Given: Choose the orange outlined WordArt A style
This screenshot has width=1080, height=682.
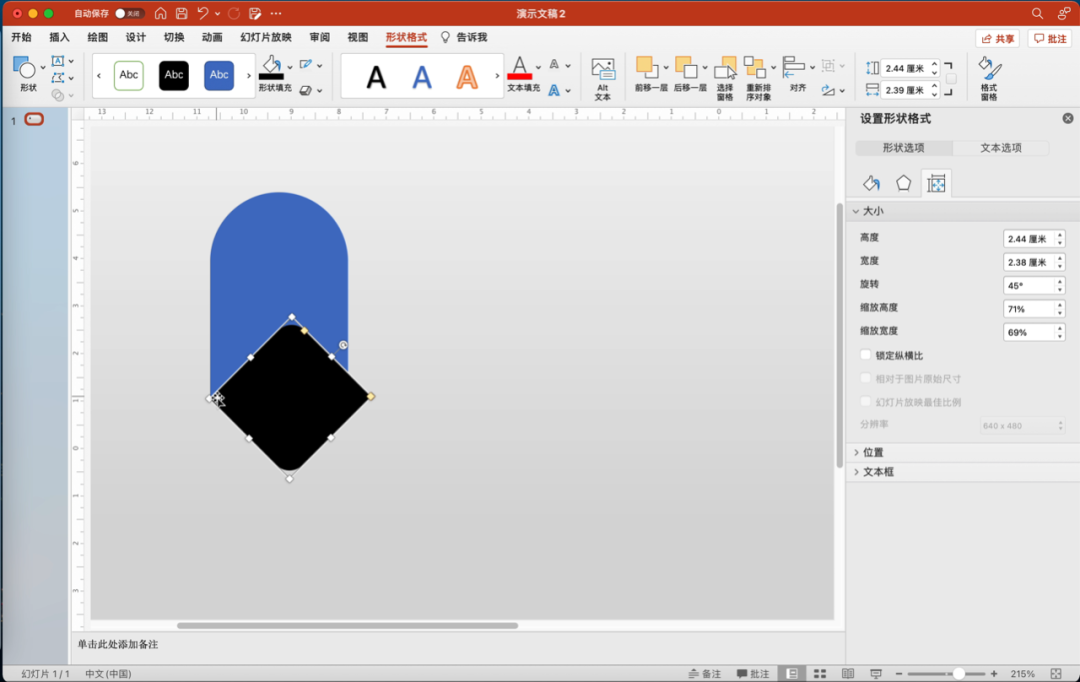Looking at the screenshot, I should pyautogui.click(x=467, y=77).
